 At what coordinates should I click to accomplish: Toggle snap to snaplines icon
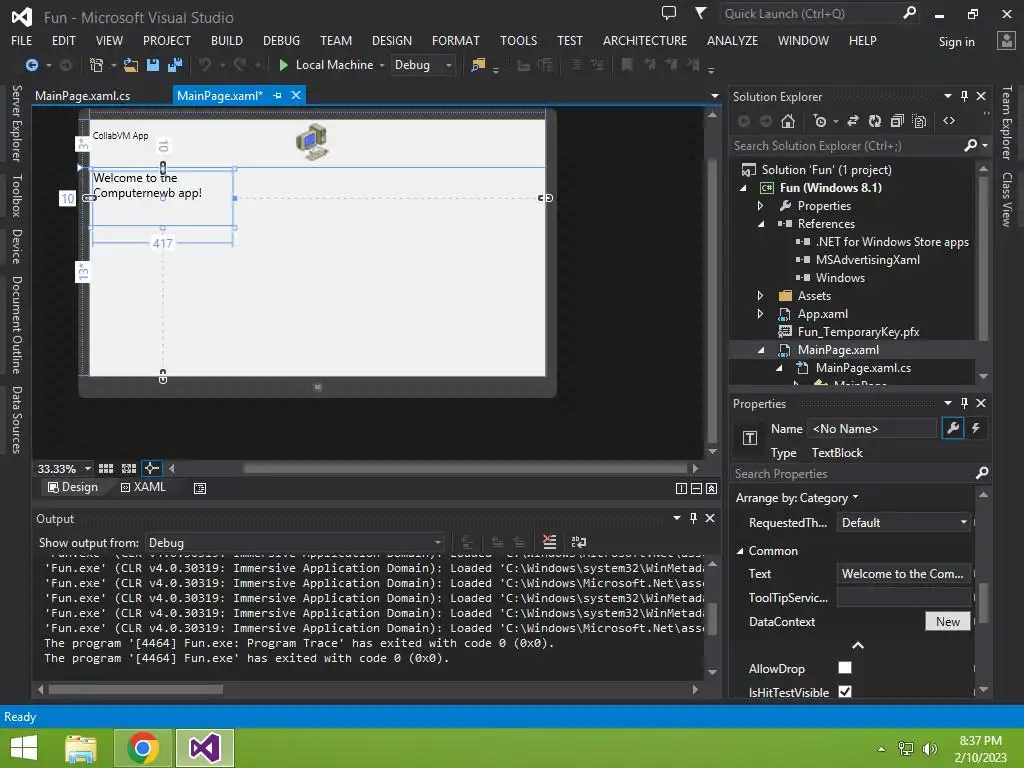pyautogui.click(x=152, y=468)
